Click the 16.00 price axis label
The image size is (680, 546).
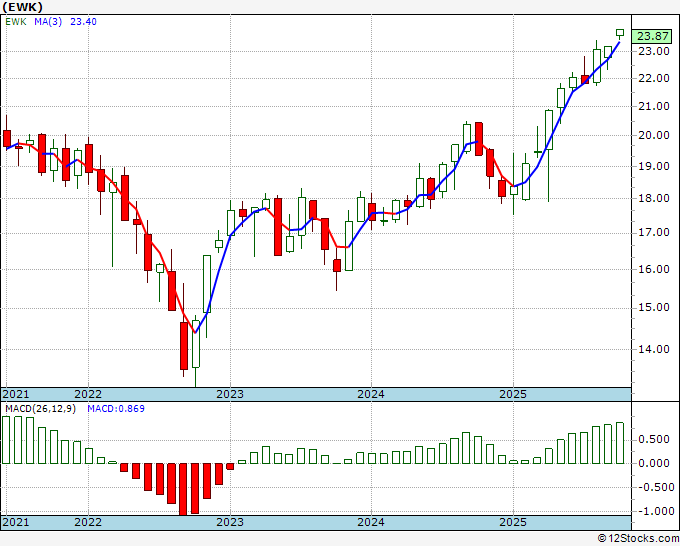[654, 269]
